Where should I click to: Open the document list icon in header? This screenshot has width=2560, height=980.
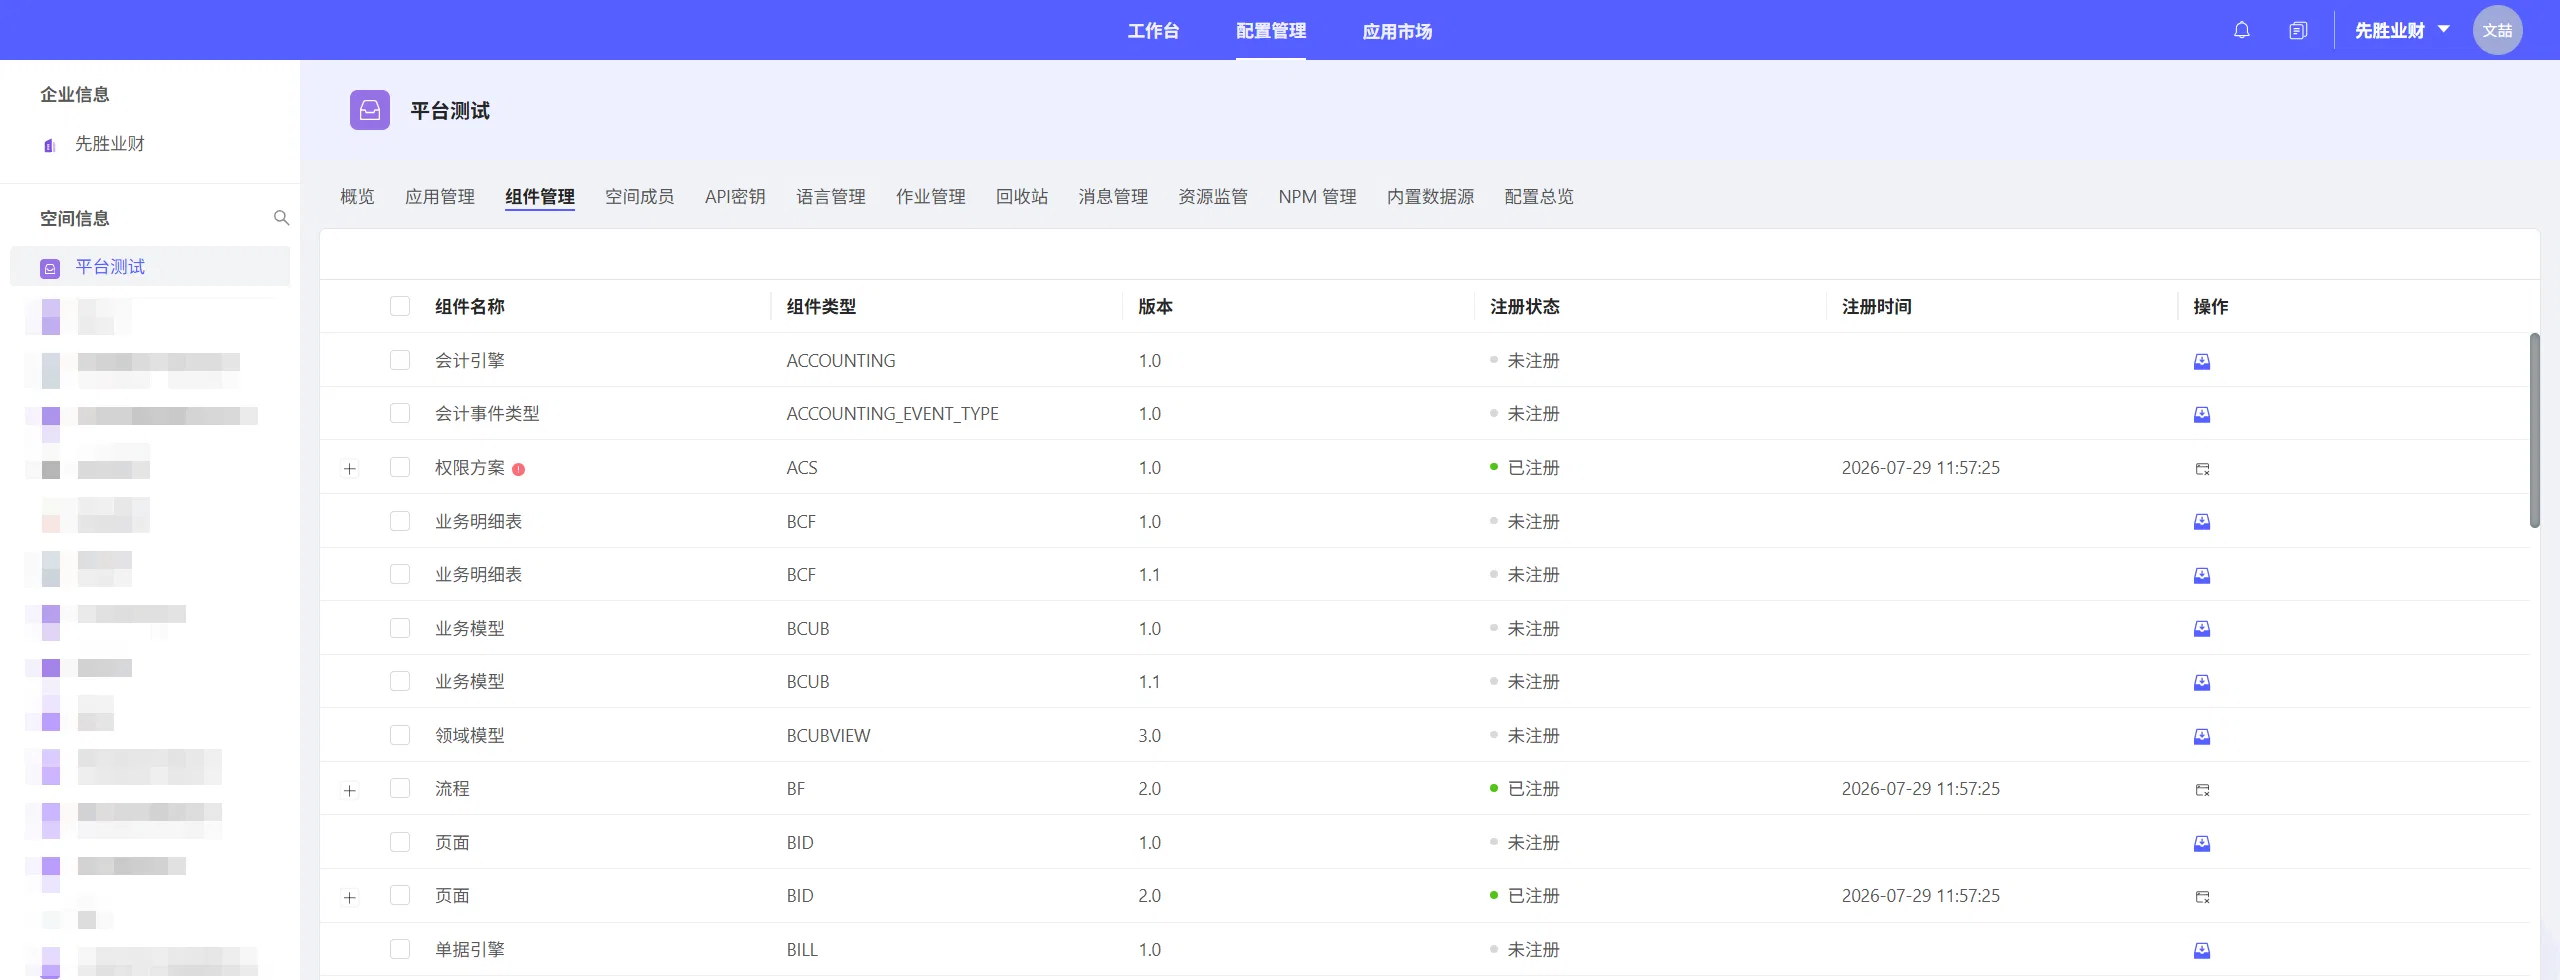coord(2298,30)
